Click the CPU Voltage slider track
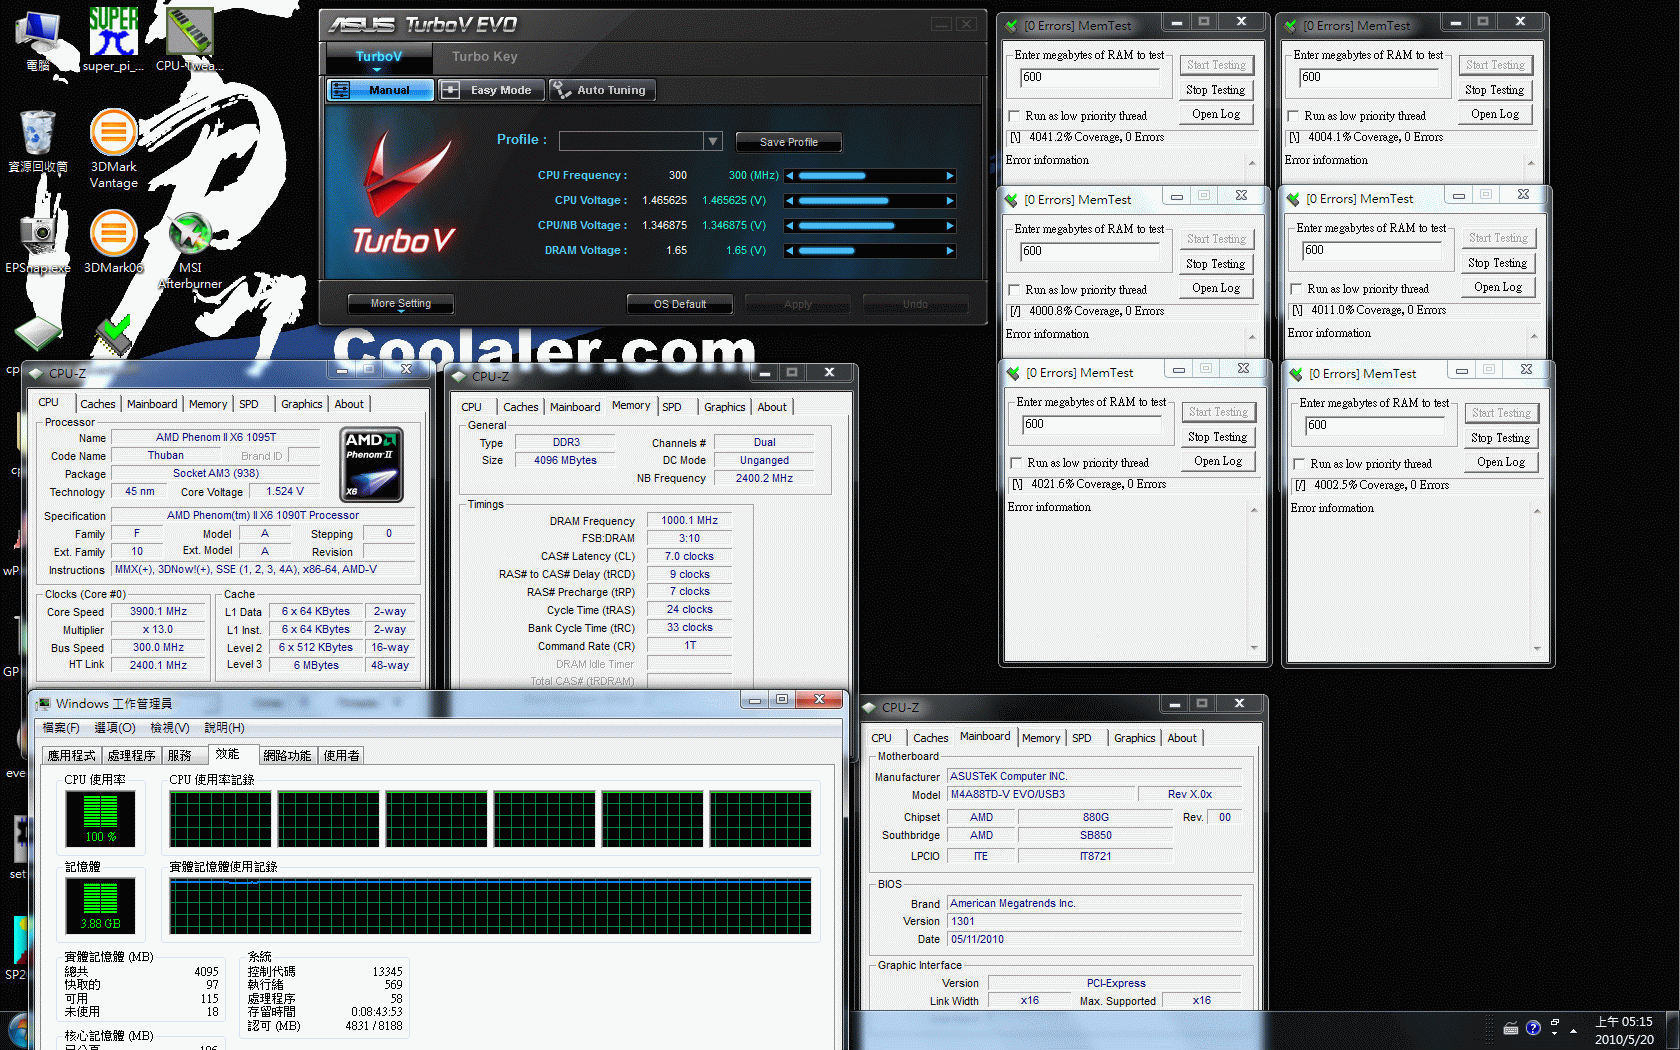This screenshot has height=1050, width=1680. [x=870, y=201]
